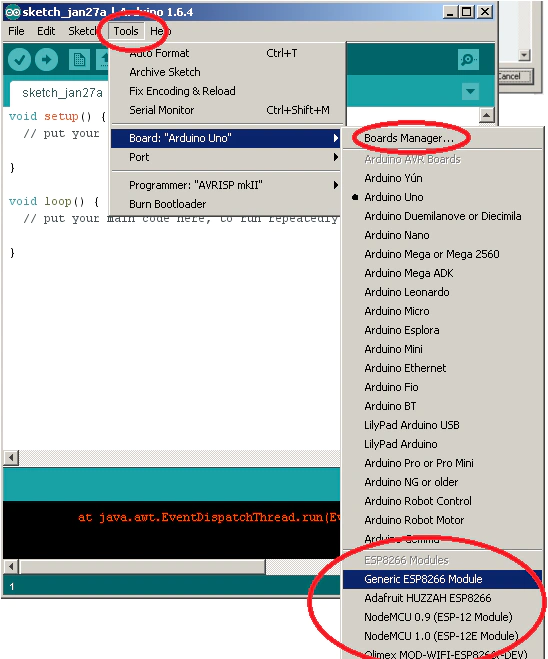
Task: Pick Arduino BT from board list
Action: click(x=443, y=406)
